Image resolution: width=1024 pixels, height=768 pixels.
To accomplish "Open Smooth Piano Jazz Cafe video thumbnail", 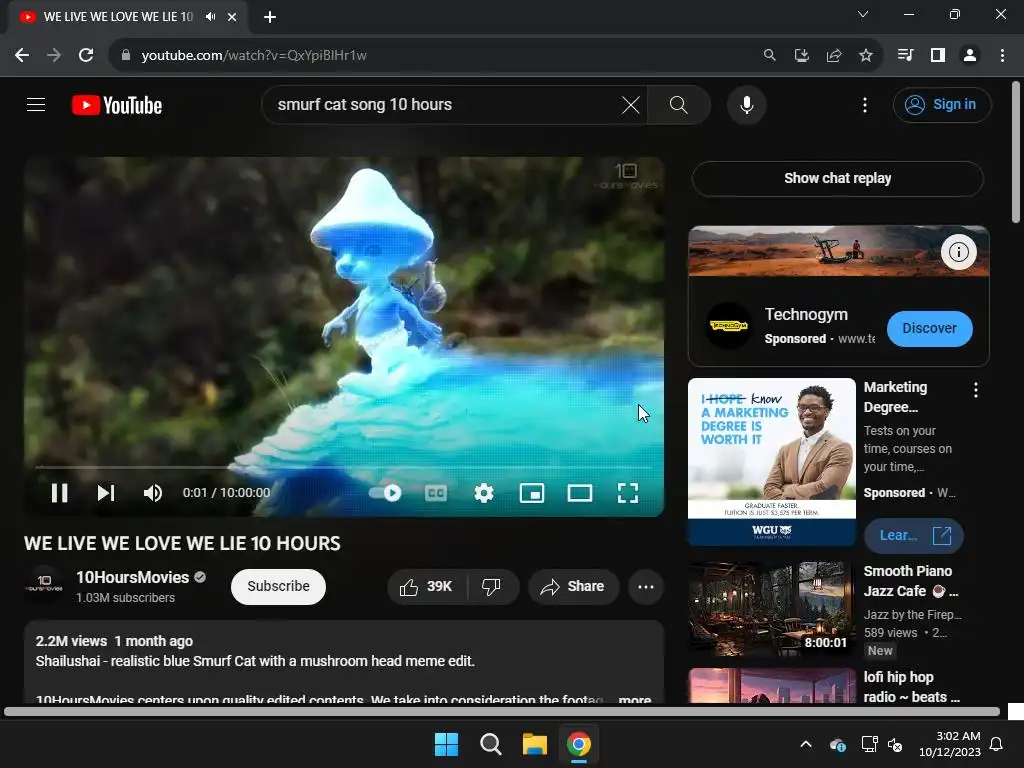I will tap(771, 609).
